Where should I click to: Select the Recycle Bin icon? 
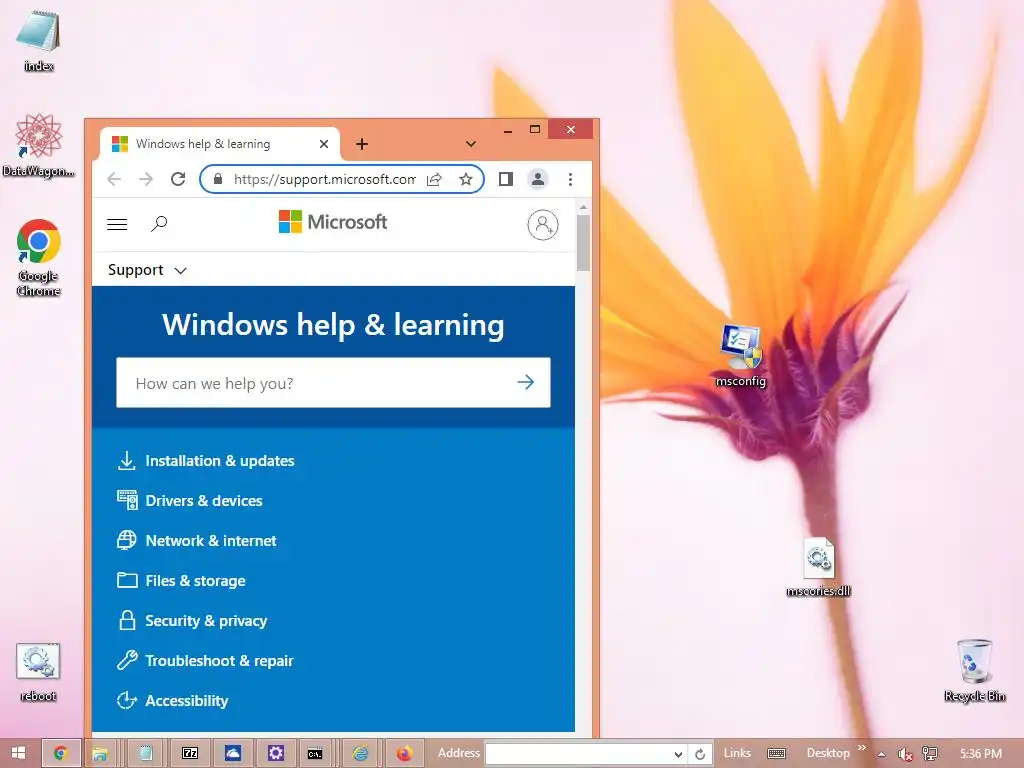[x=974, y=671]
